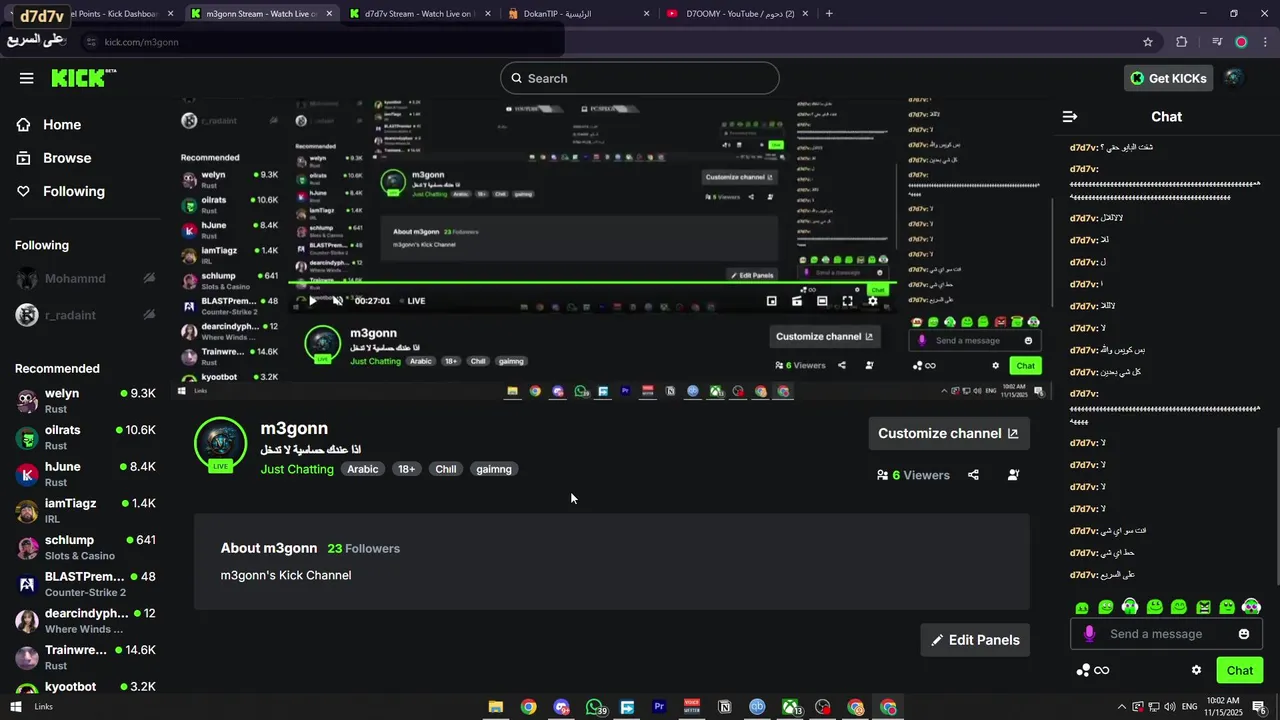Share the channel

click(973, 475)
